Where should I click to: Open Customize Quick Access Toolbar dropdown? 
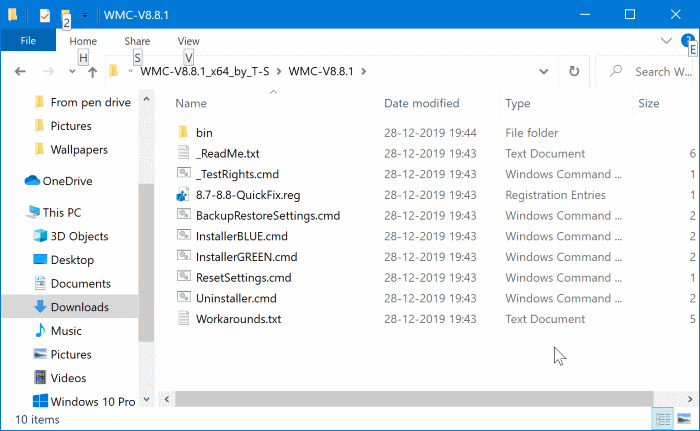(84, 16)
